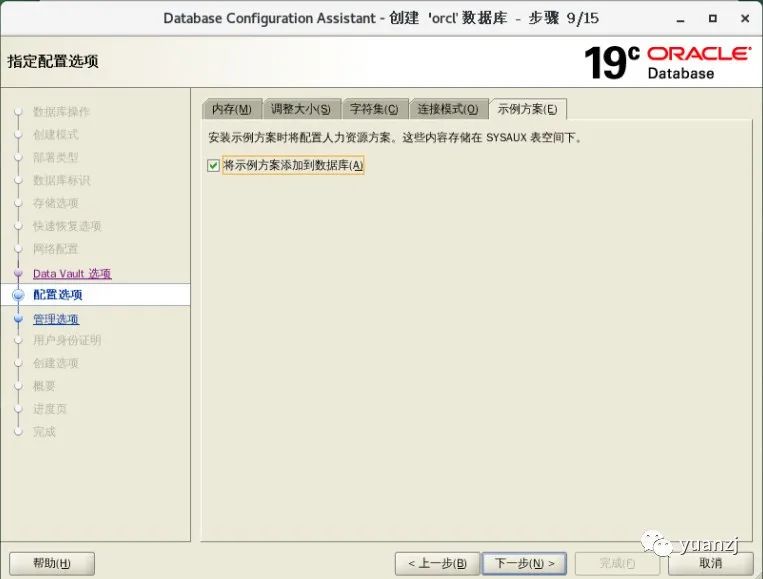Click the 快速恢复选项 step label
The image size is (763, 579).
pos(67,226)
